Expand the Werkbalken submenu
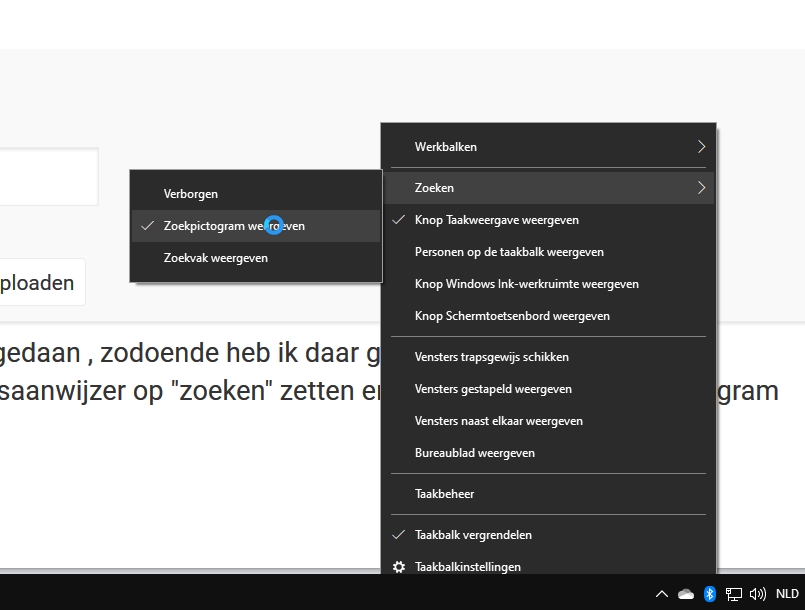Viewport: 805px width, 610px height. pyautogui.click(x=444, y=146)
